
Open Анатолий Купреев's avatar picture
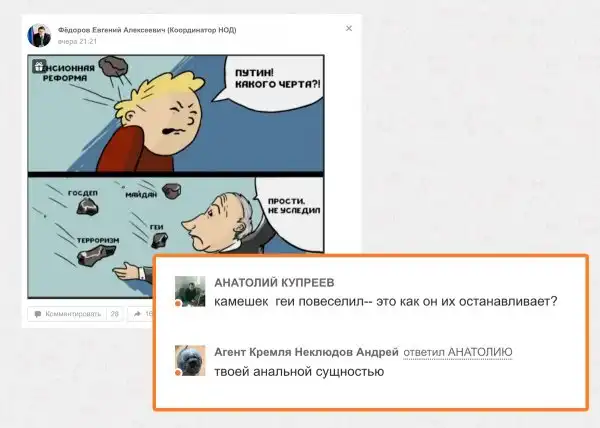click(190, 291)
